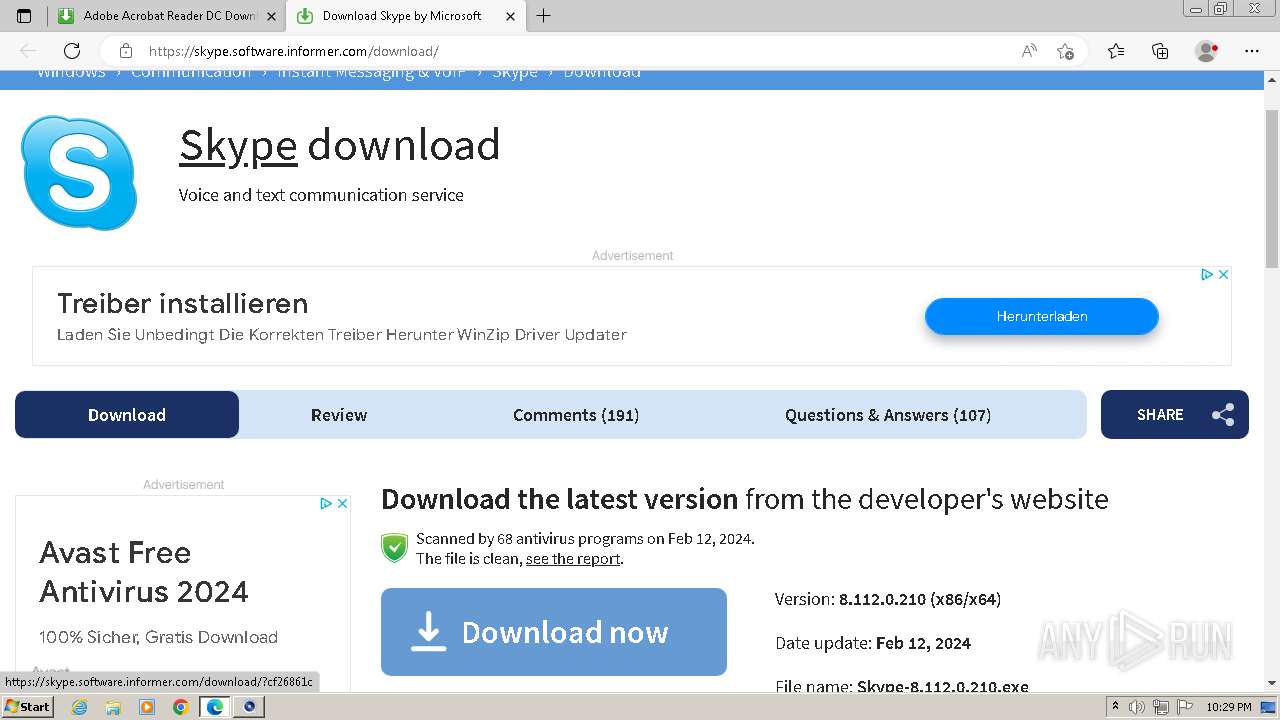Launch Google Chrome from taskbar
This screenshot has height=720, width=1280.
(x=181, y=707)
